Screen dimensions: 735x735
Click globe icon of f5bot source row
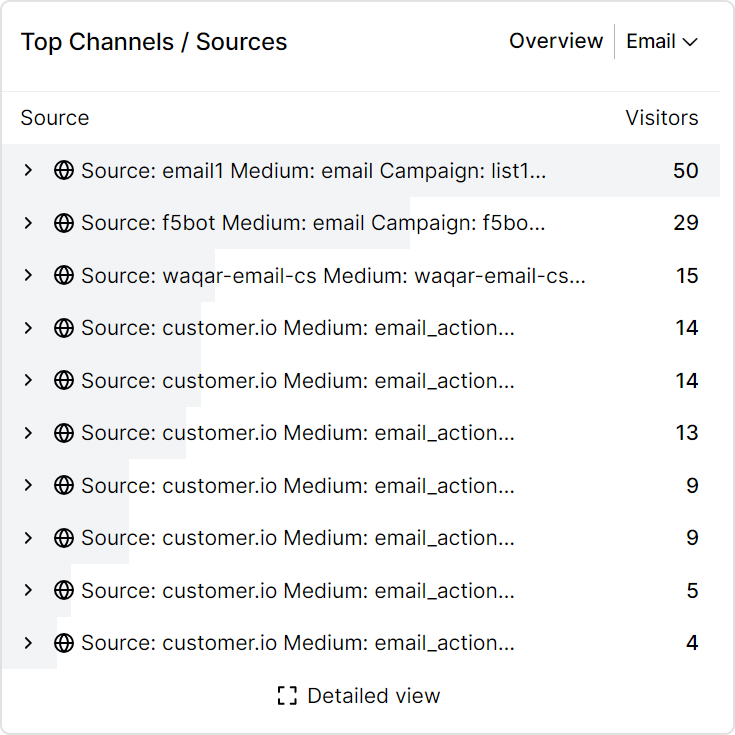click(64, 223)
